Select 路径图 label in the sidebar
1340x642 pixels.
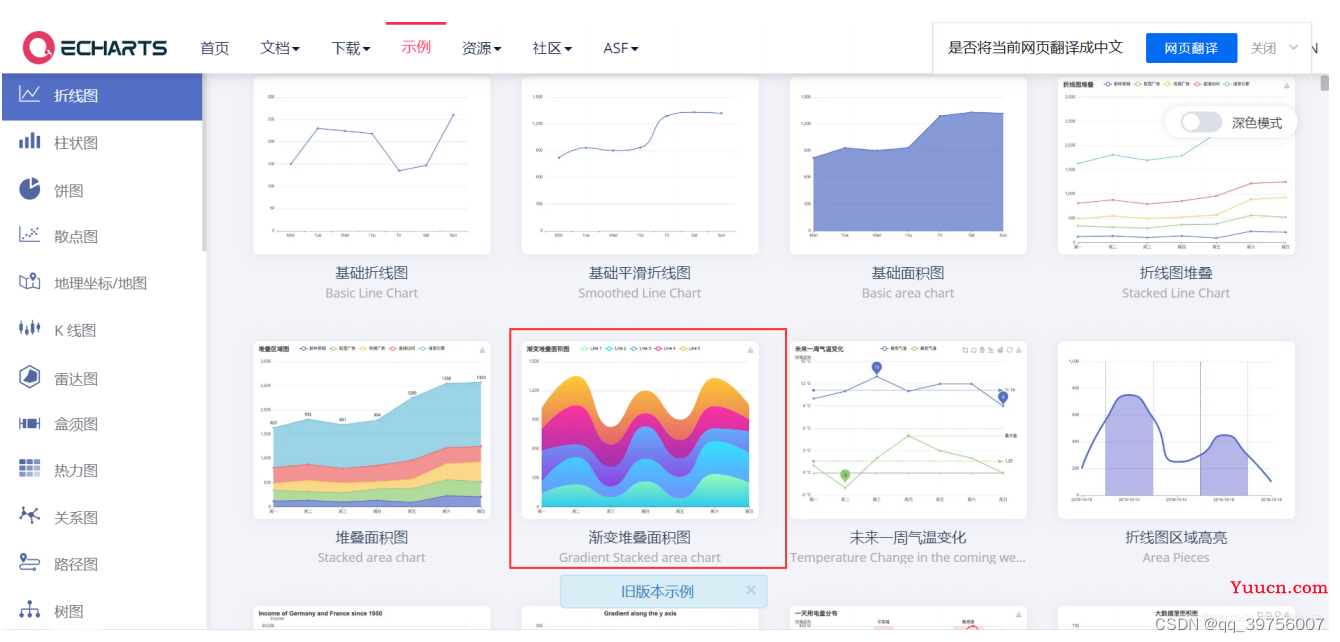pos(76,564)
